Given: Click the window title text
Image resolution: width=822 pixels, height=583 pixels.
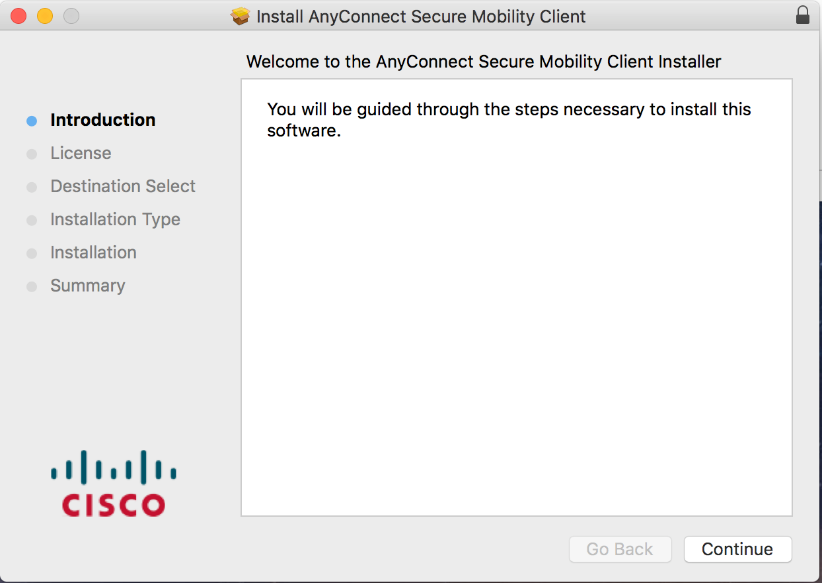Looking at the screenshot, I should point(420,17).
